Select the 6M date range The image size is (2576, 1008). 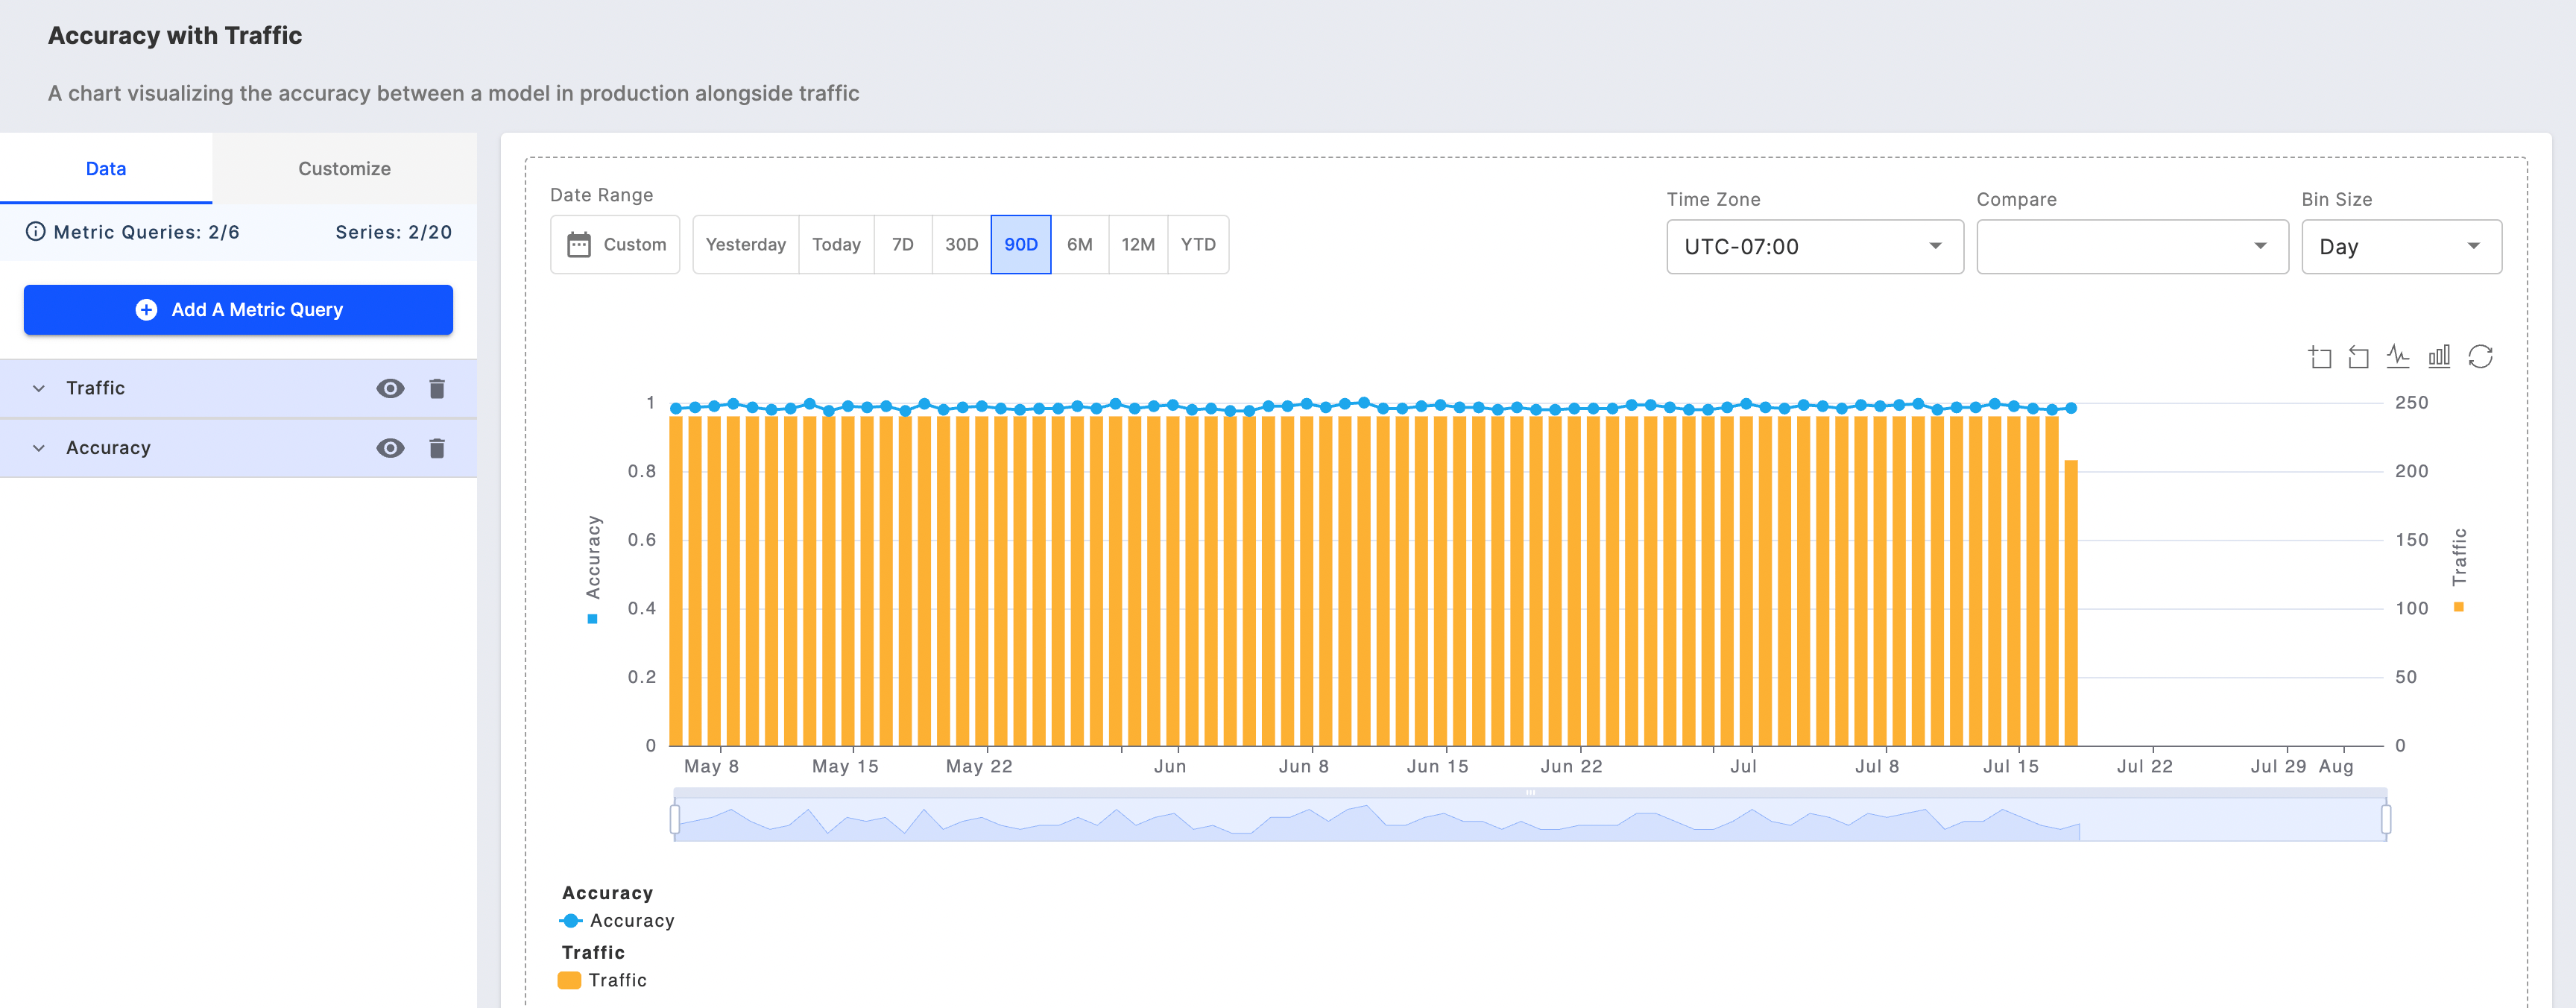tap(1080, 245)
